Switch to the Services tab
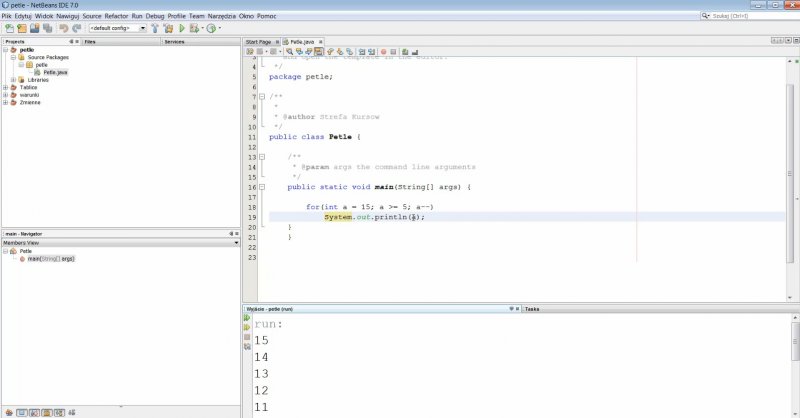Viewport: 800px width, 418px height. tap(174, 42)
